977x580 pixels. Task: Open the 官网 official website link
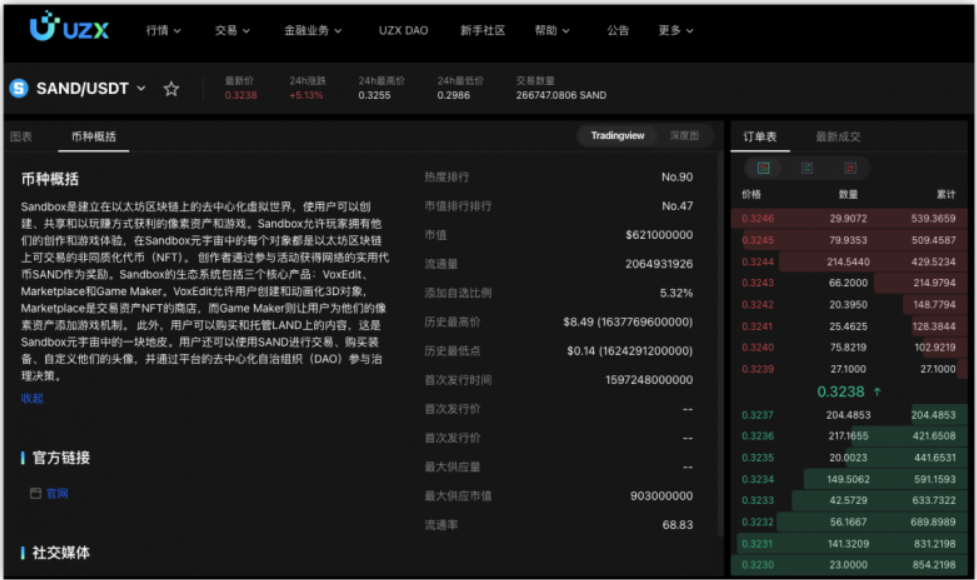tap(57, 493)
